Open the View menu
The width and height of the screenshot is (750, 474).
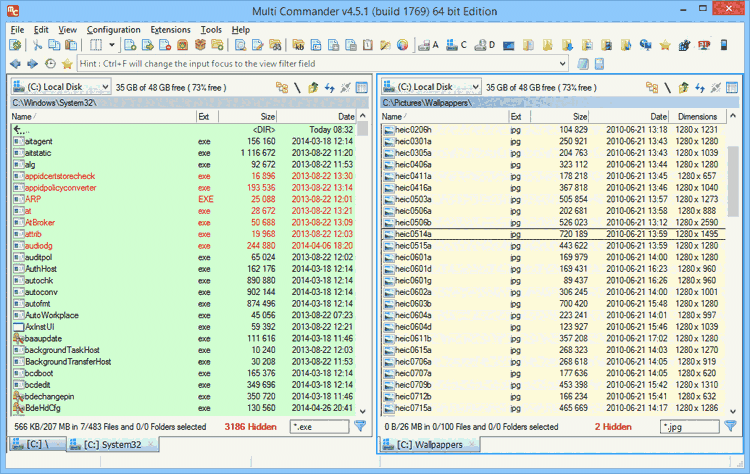(x=67, y=30)
